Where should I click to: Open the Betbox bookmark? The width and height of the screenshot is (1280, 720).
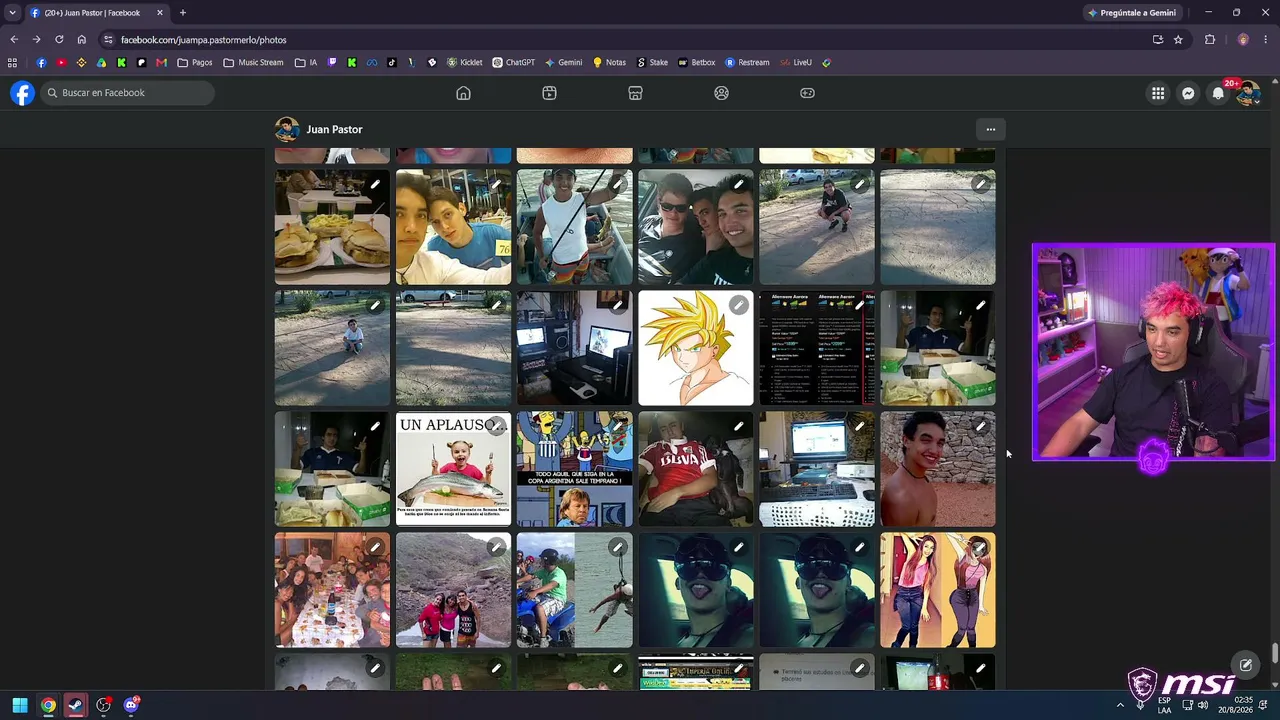coord(697,62)
